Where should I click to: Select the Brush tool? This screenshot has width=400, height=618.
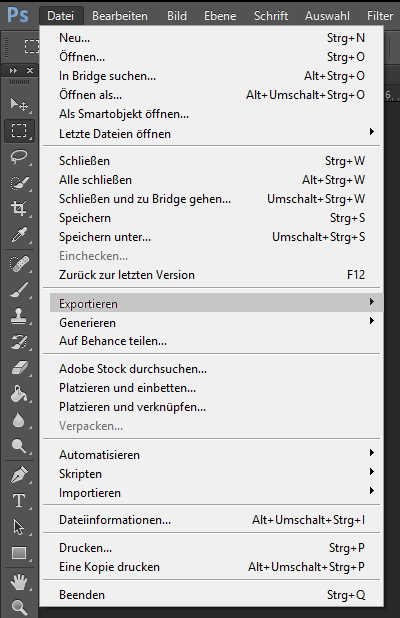pos(19,290)
